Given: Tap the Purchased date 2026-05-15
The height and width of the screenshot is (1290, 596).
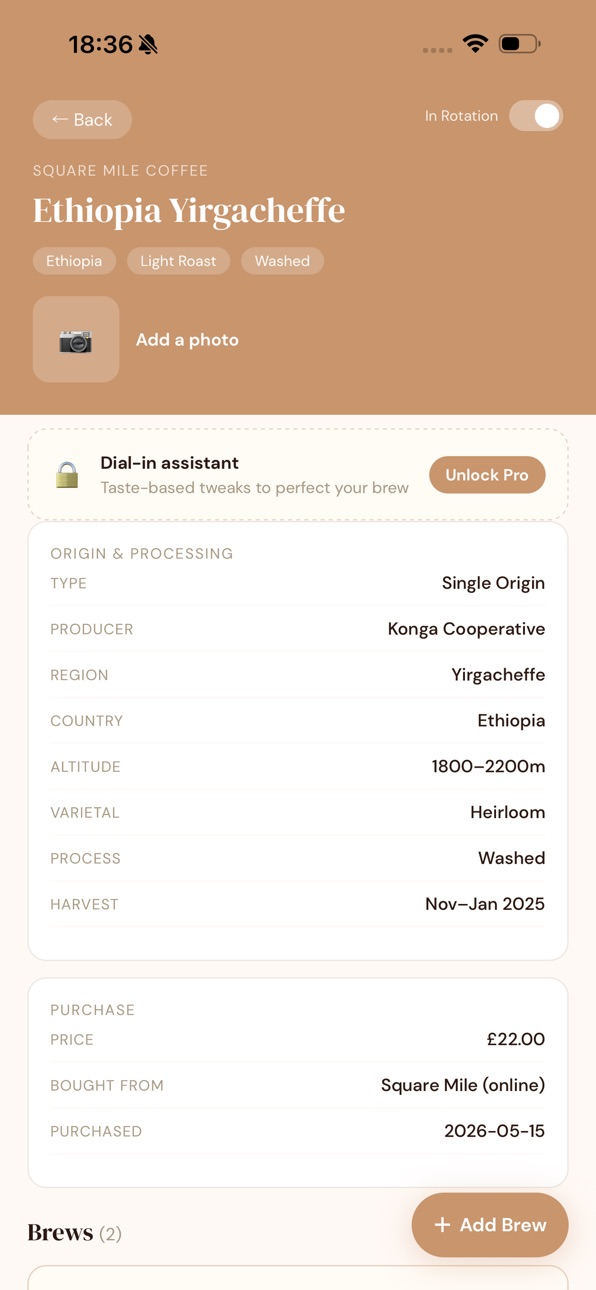Looking at the screenshot, I should (x=494, y=1131).
